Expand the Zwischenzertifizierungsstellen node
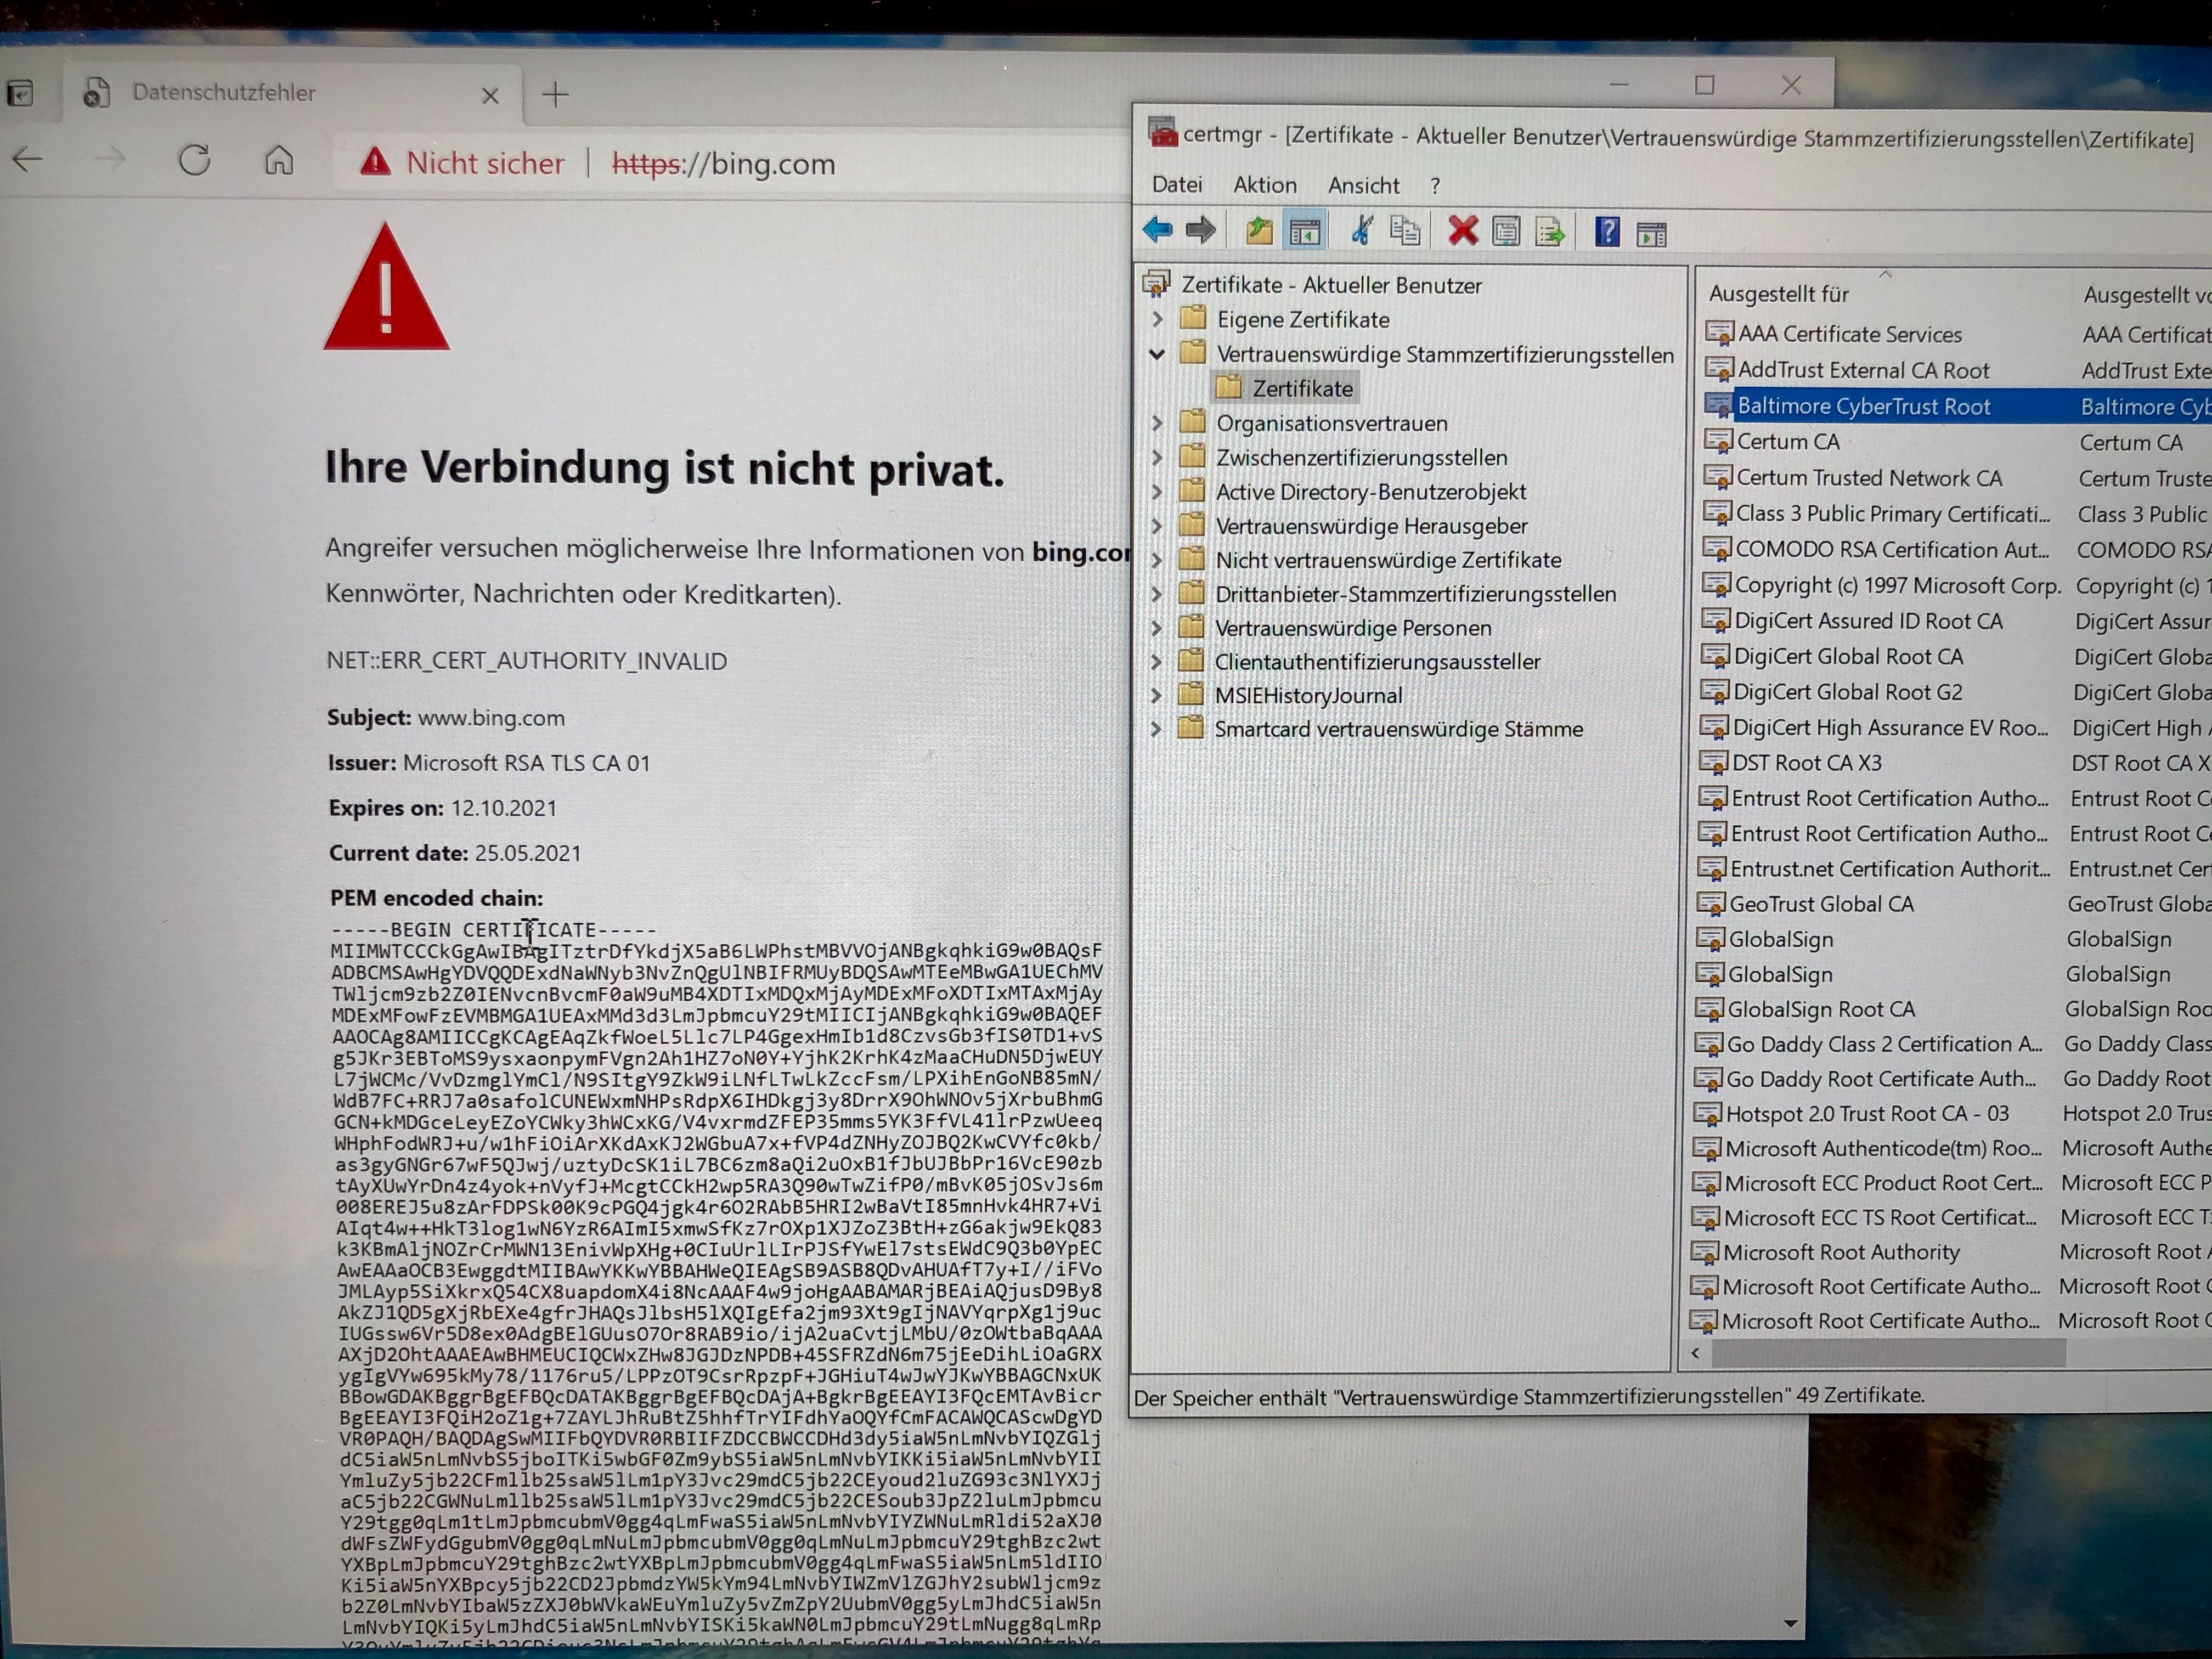 point(1157,458)
